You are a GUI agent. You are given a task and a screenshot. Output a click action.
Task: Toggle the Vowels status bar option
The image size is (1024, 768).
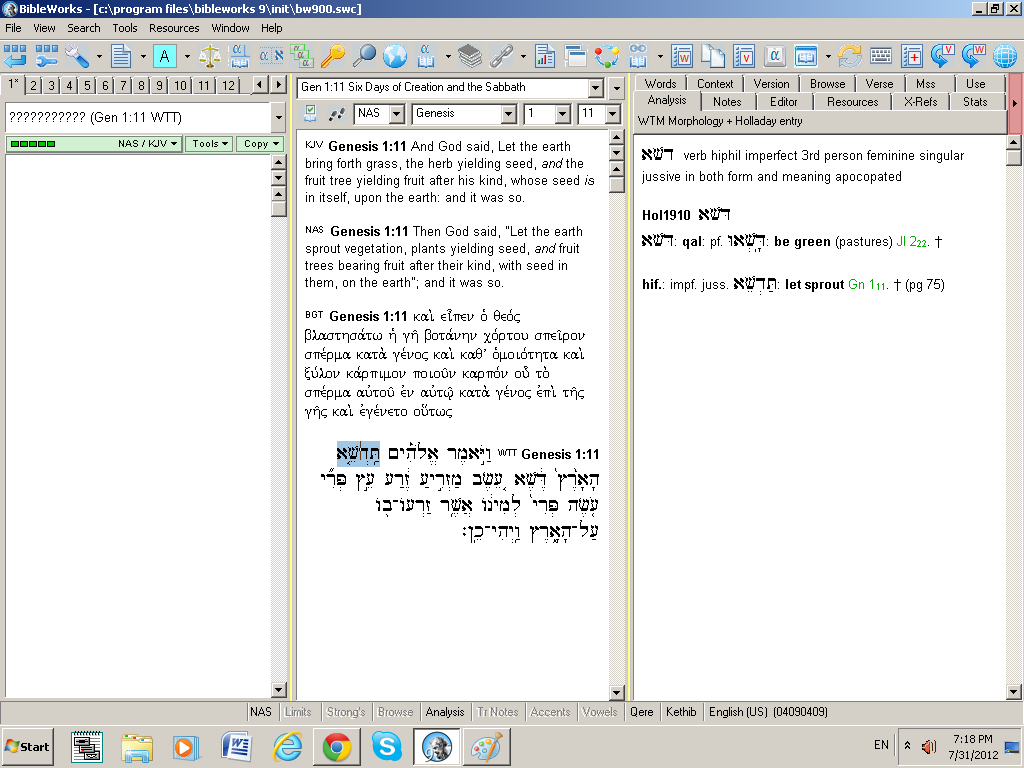[x=600, y=712]
